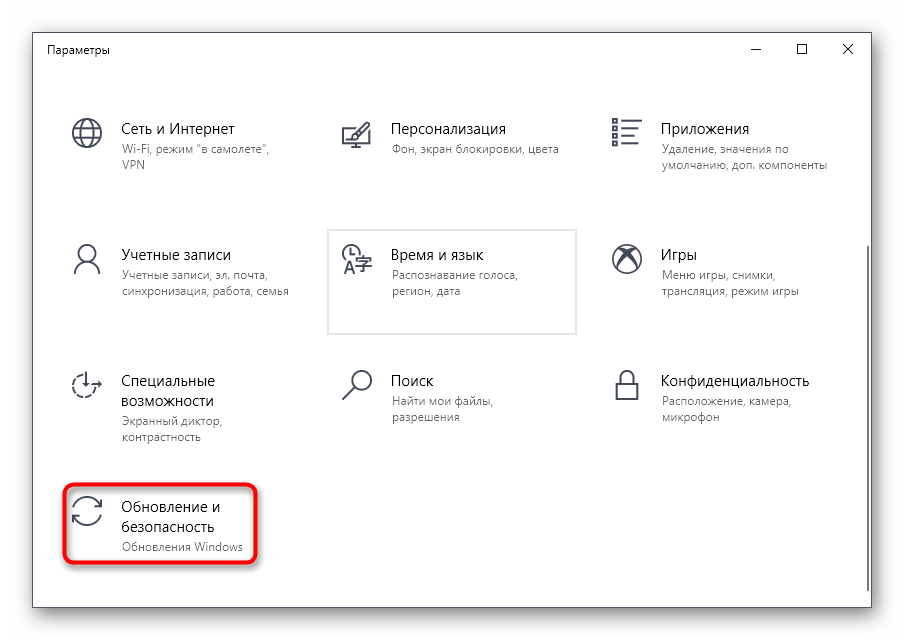Open the Приложения category title
The image size is (904, 640).
(x=705, y=129)
